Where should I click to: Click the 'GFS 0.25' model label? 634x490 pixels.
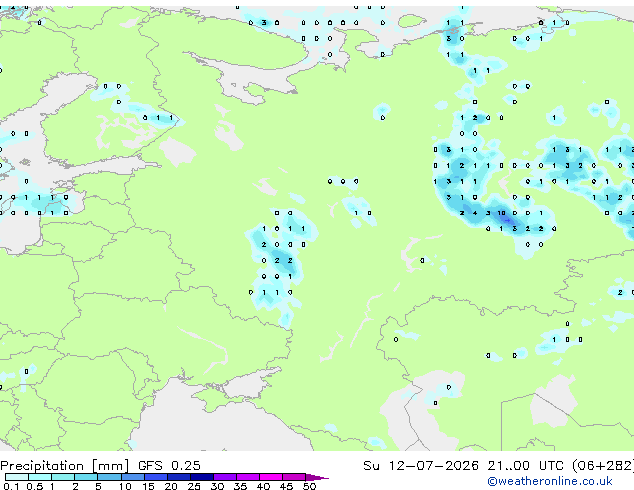coord(169,465)
